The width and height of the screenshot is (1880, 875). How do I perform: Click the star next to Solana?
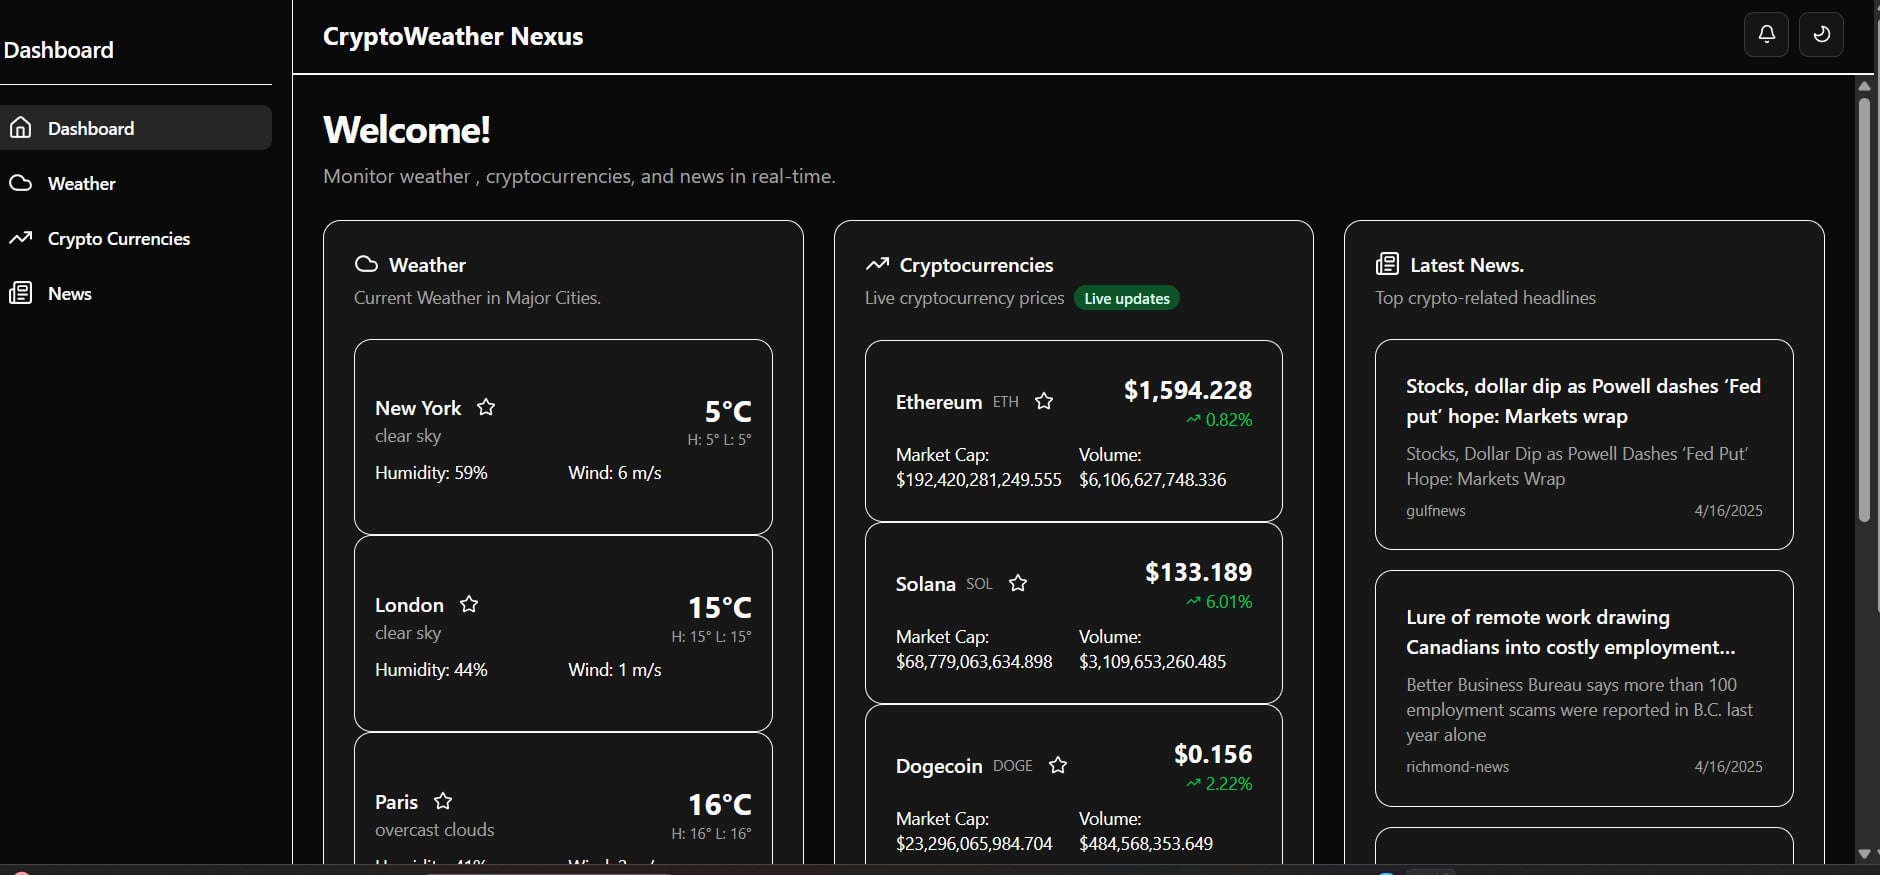1018,583
